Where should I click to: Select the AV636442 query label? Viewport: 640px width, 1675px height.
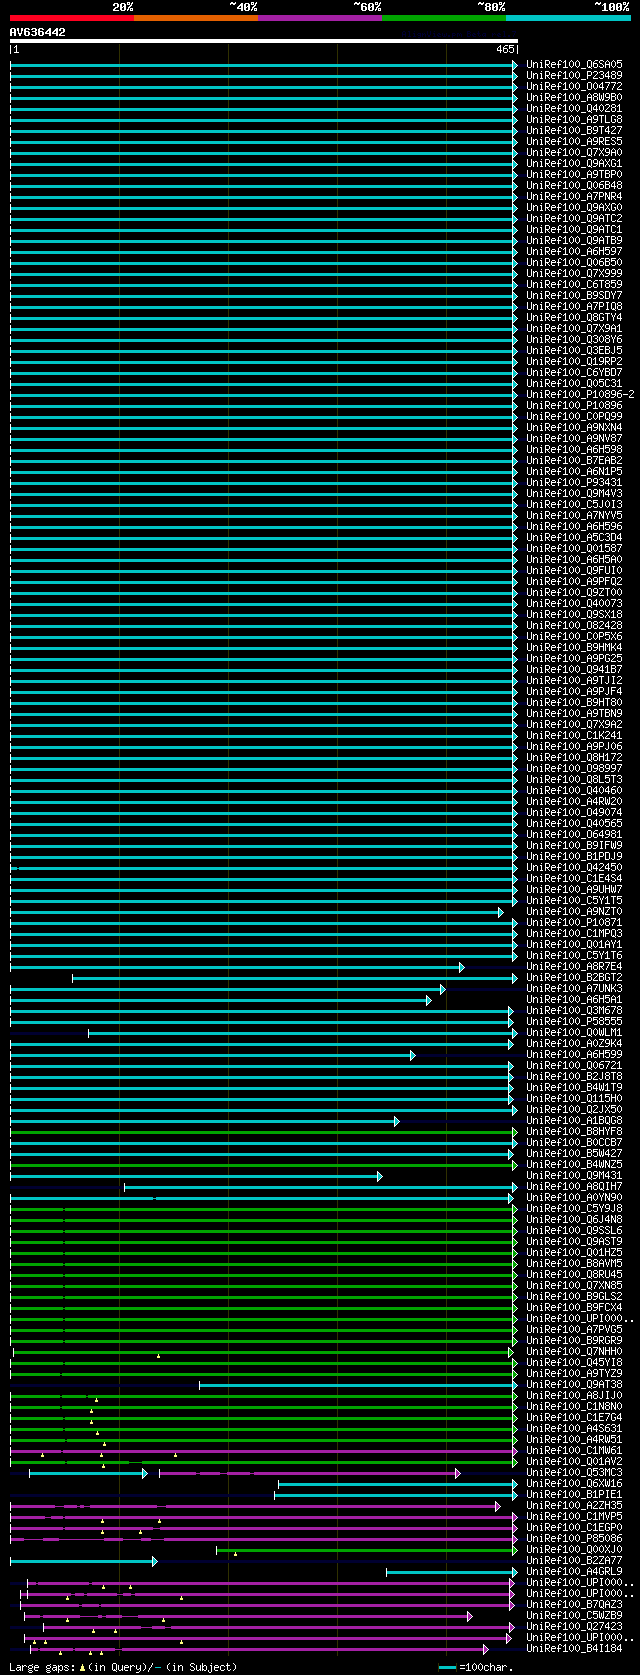coord(38,32)
